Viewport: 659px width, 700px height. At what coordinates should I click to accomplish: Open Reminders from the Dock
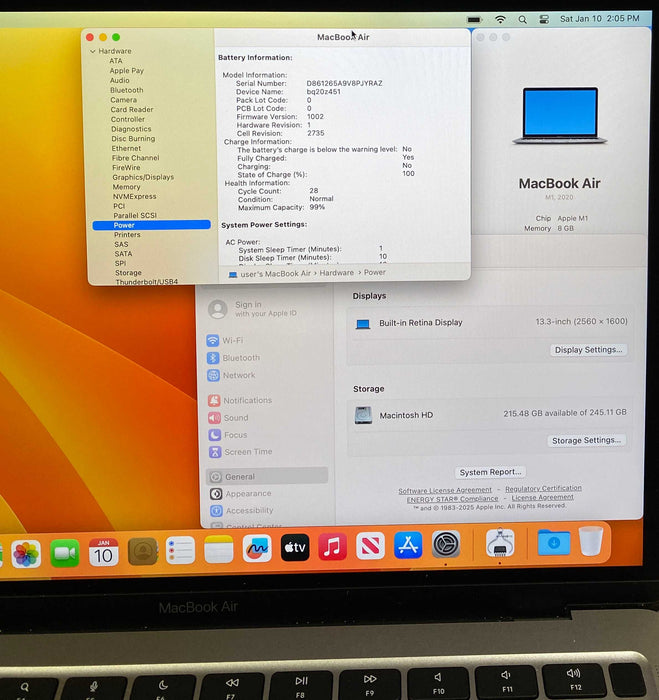coord(180,550)
